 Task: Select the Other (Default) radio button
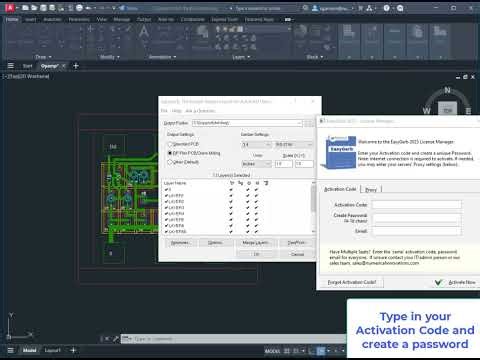click(x=170, y=162)
